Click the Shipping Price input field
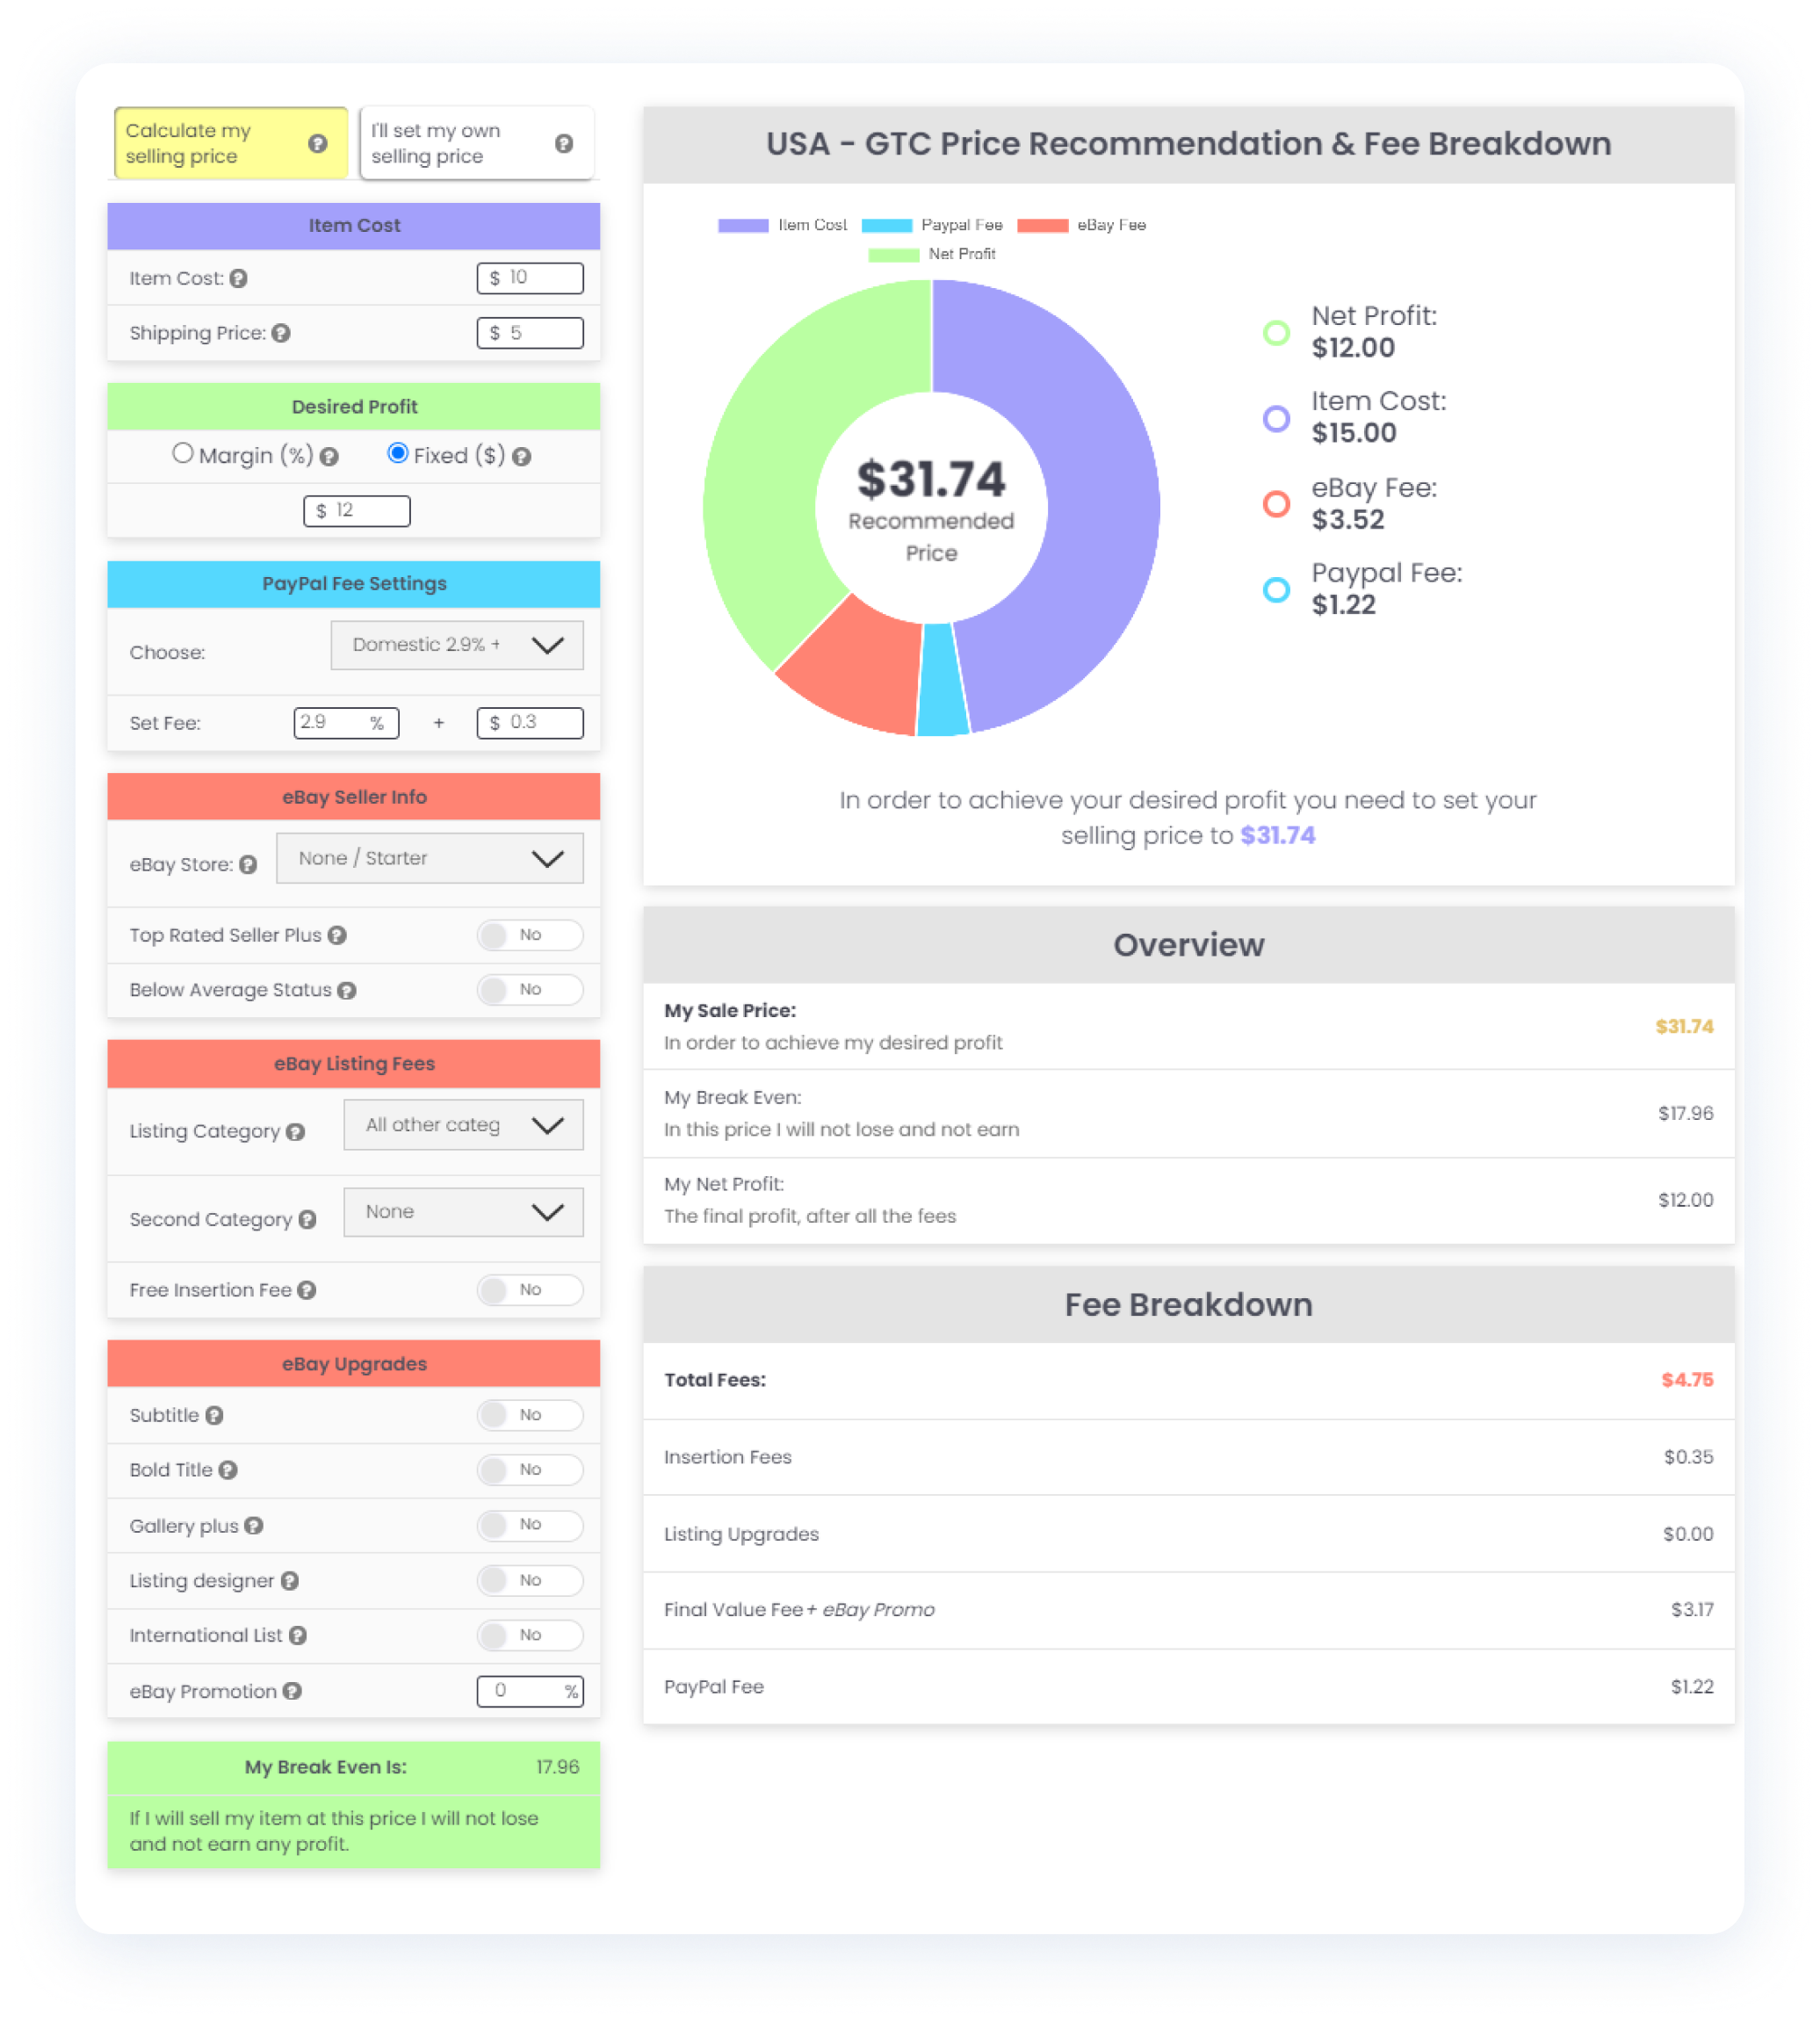This screenshot has height=2022, width=1820. point(530,333)
